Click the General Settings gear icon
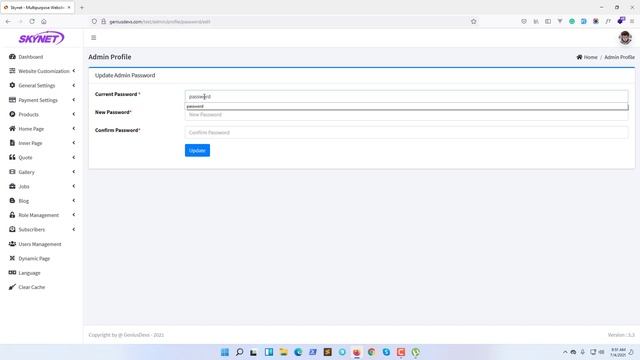The height and width of the screenshot is (360, 640). (12, 85)
